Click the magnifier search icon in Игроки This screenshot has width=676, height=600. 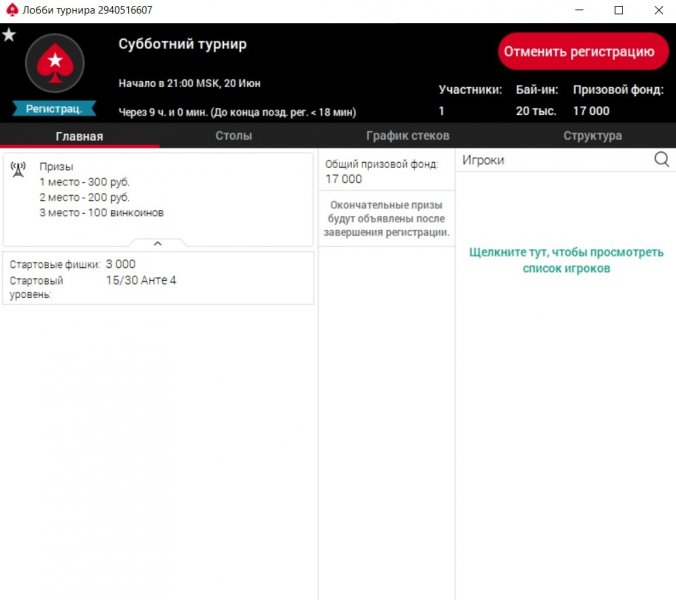[x=661, y=159]
